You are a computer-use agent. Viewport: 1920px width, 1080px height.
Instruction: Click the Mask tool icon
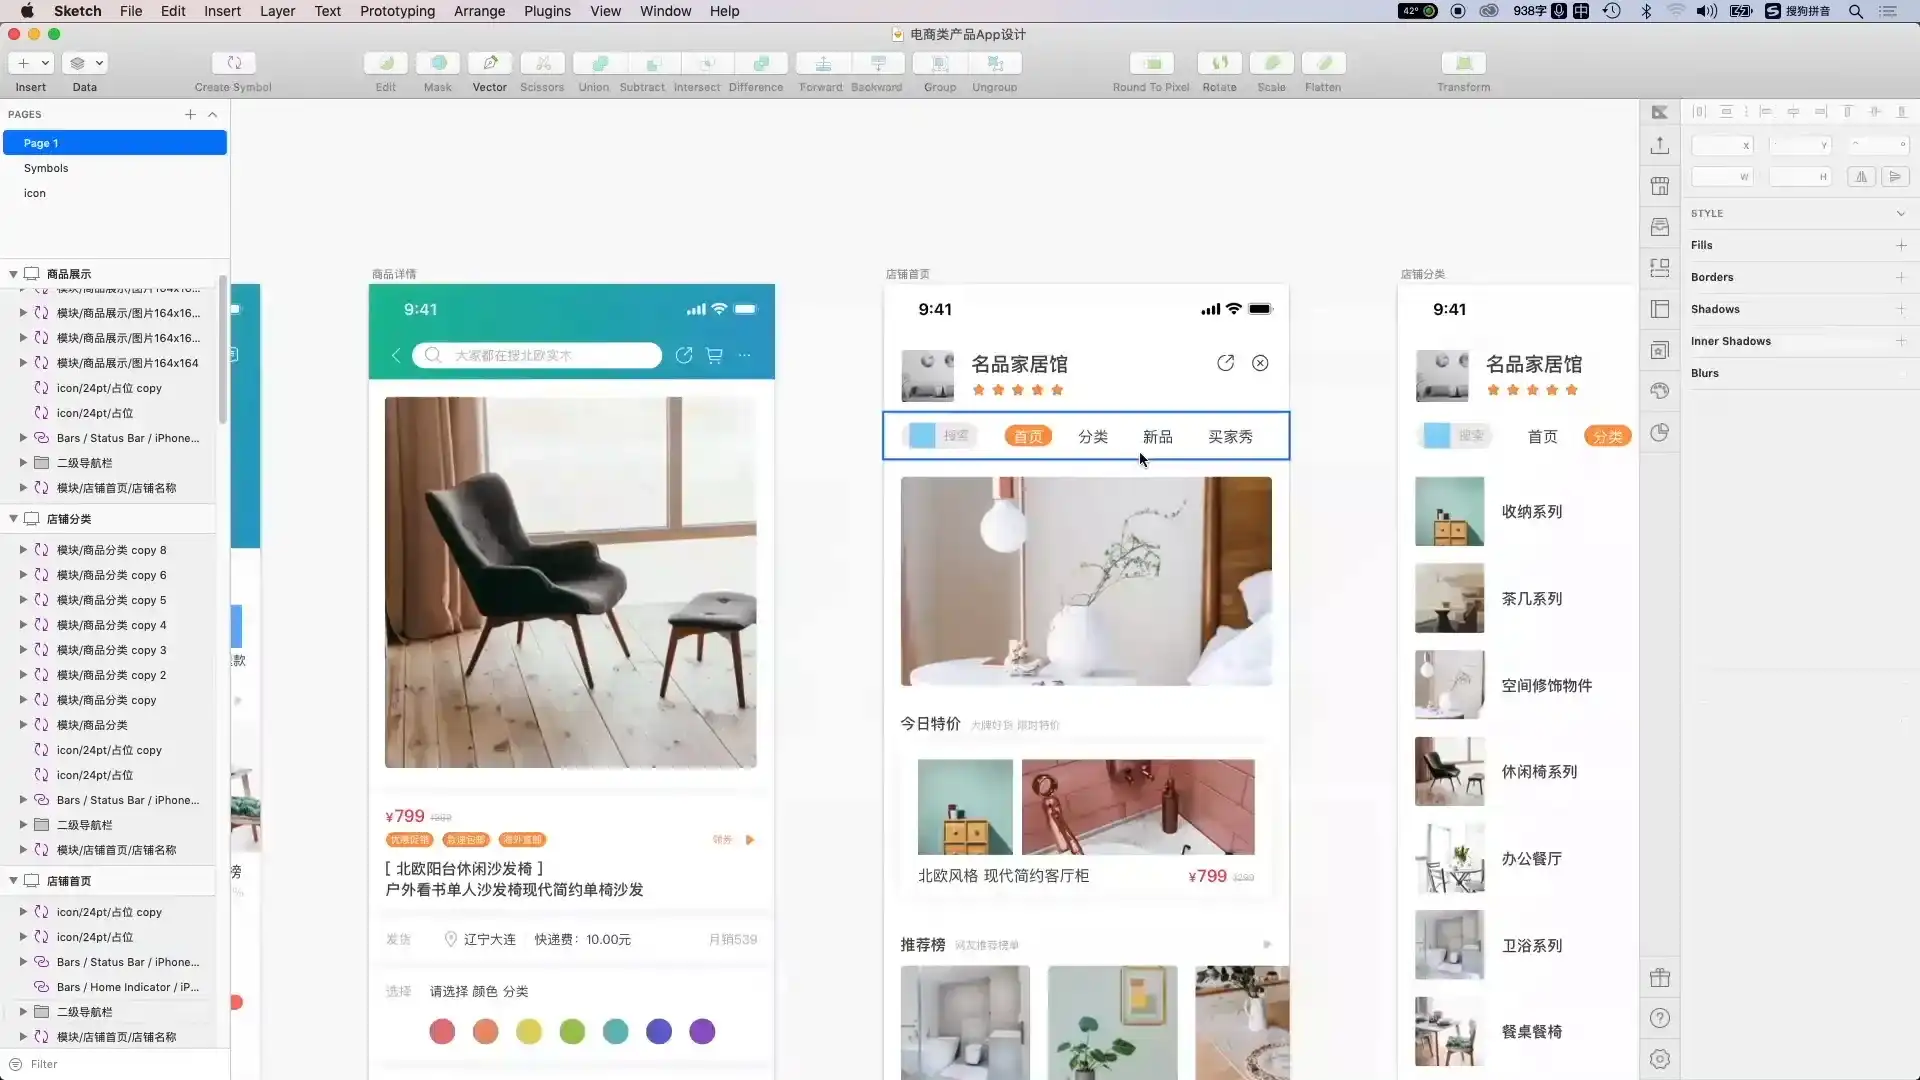click(x=438, y=64)
